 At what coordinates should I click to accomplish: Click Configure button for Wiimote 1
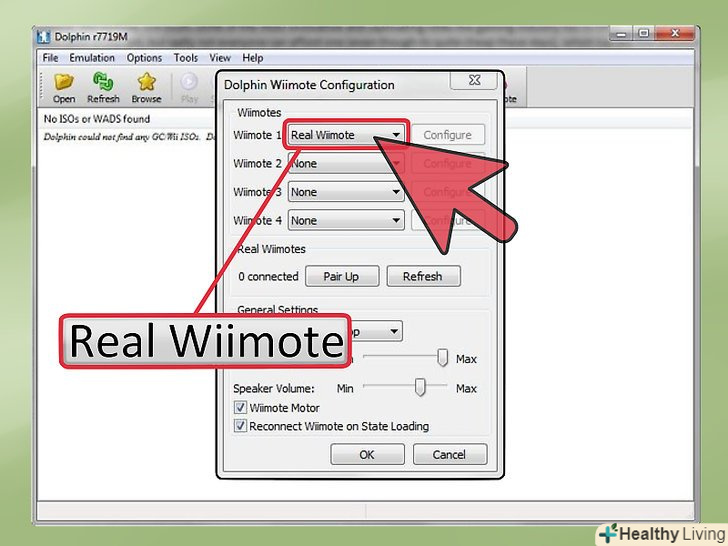448,135
